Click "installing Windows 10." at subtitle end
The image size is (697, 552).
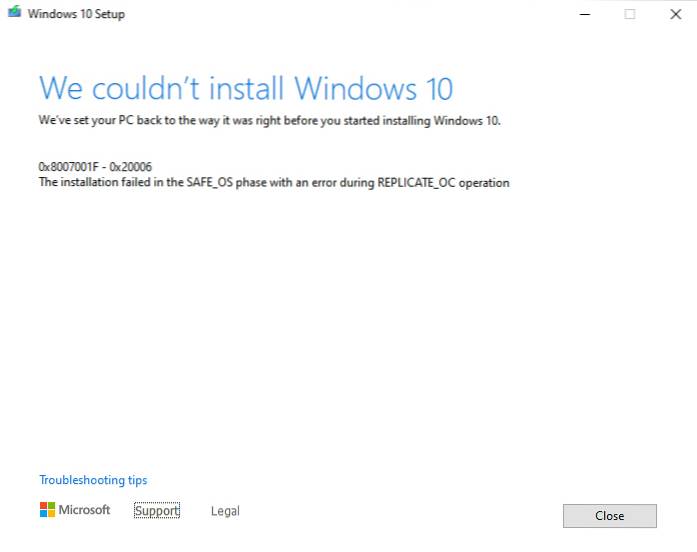pyautogui.click(x=442, y=121)
